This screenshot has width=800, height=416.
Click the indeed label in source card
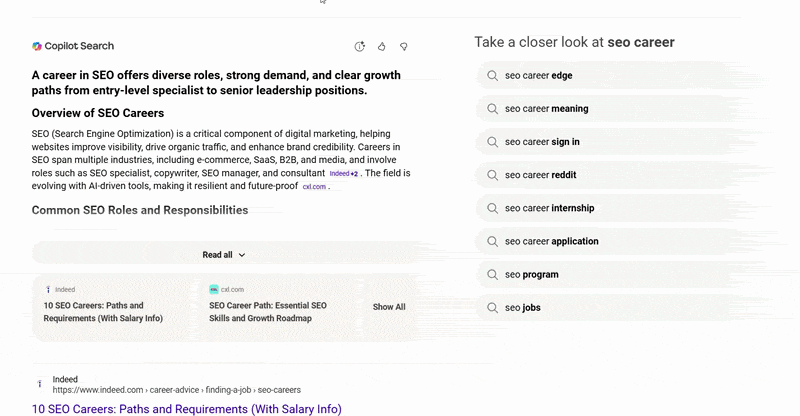[65, 289]
